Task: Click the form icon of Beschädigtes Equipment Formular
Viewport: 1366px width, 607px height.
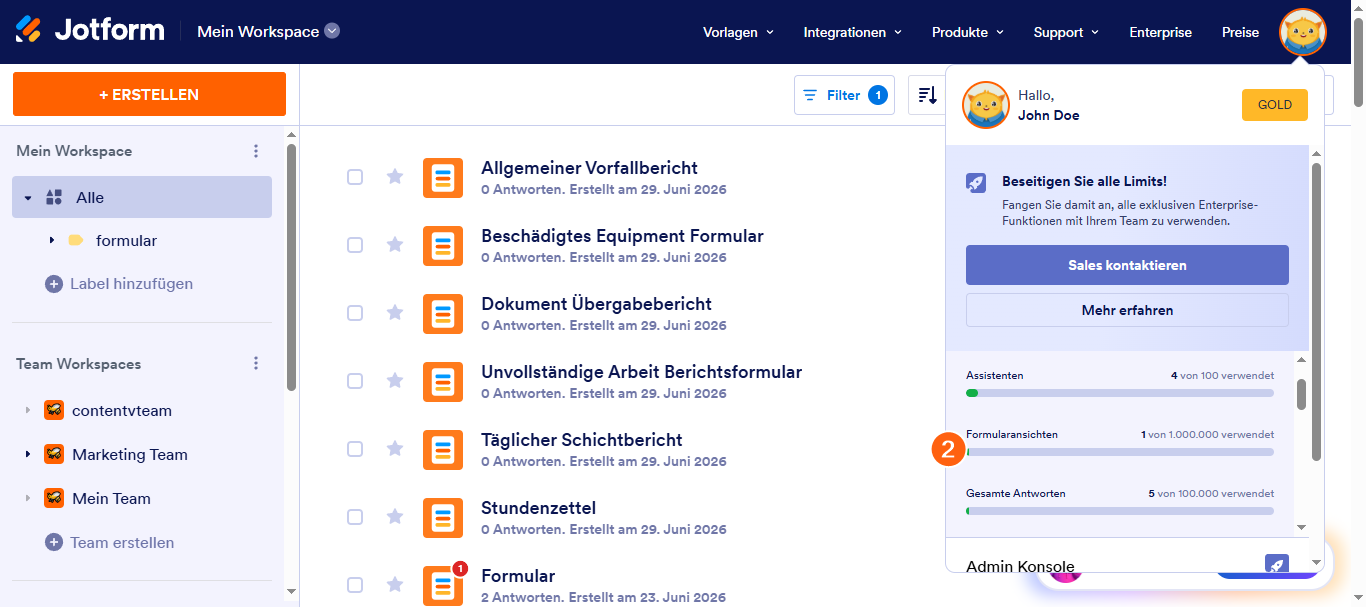Action: [443, 246]
